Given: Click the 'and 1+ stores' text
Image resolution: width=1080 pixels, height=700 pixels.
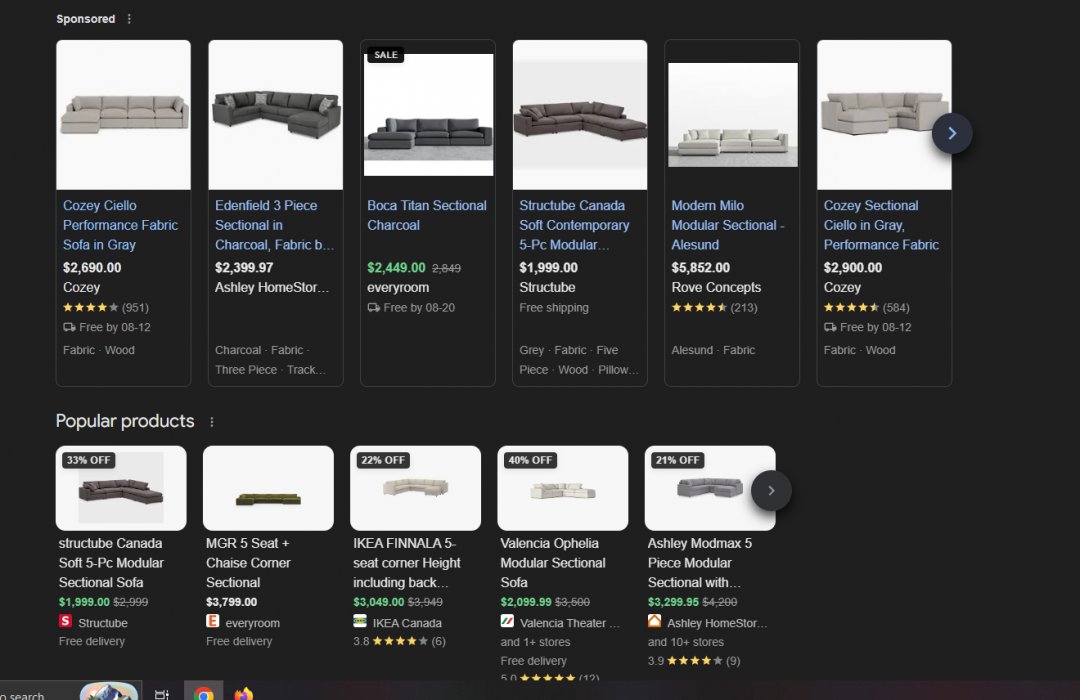Looking at the screenshot, I should (x=535, y=641).
